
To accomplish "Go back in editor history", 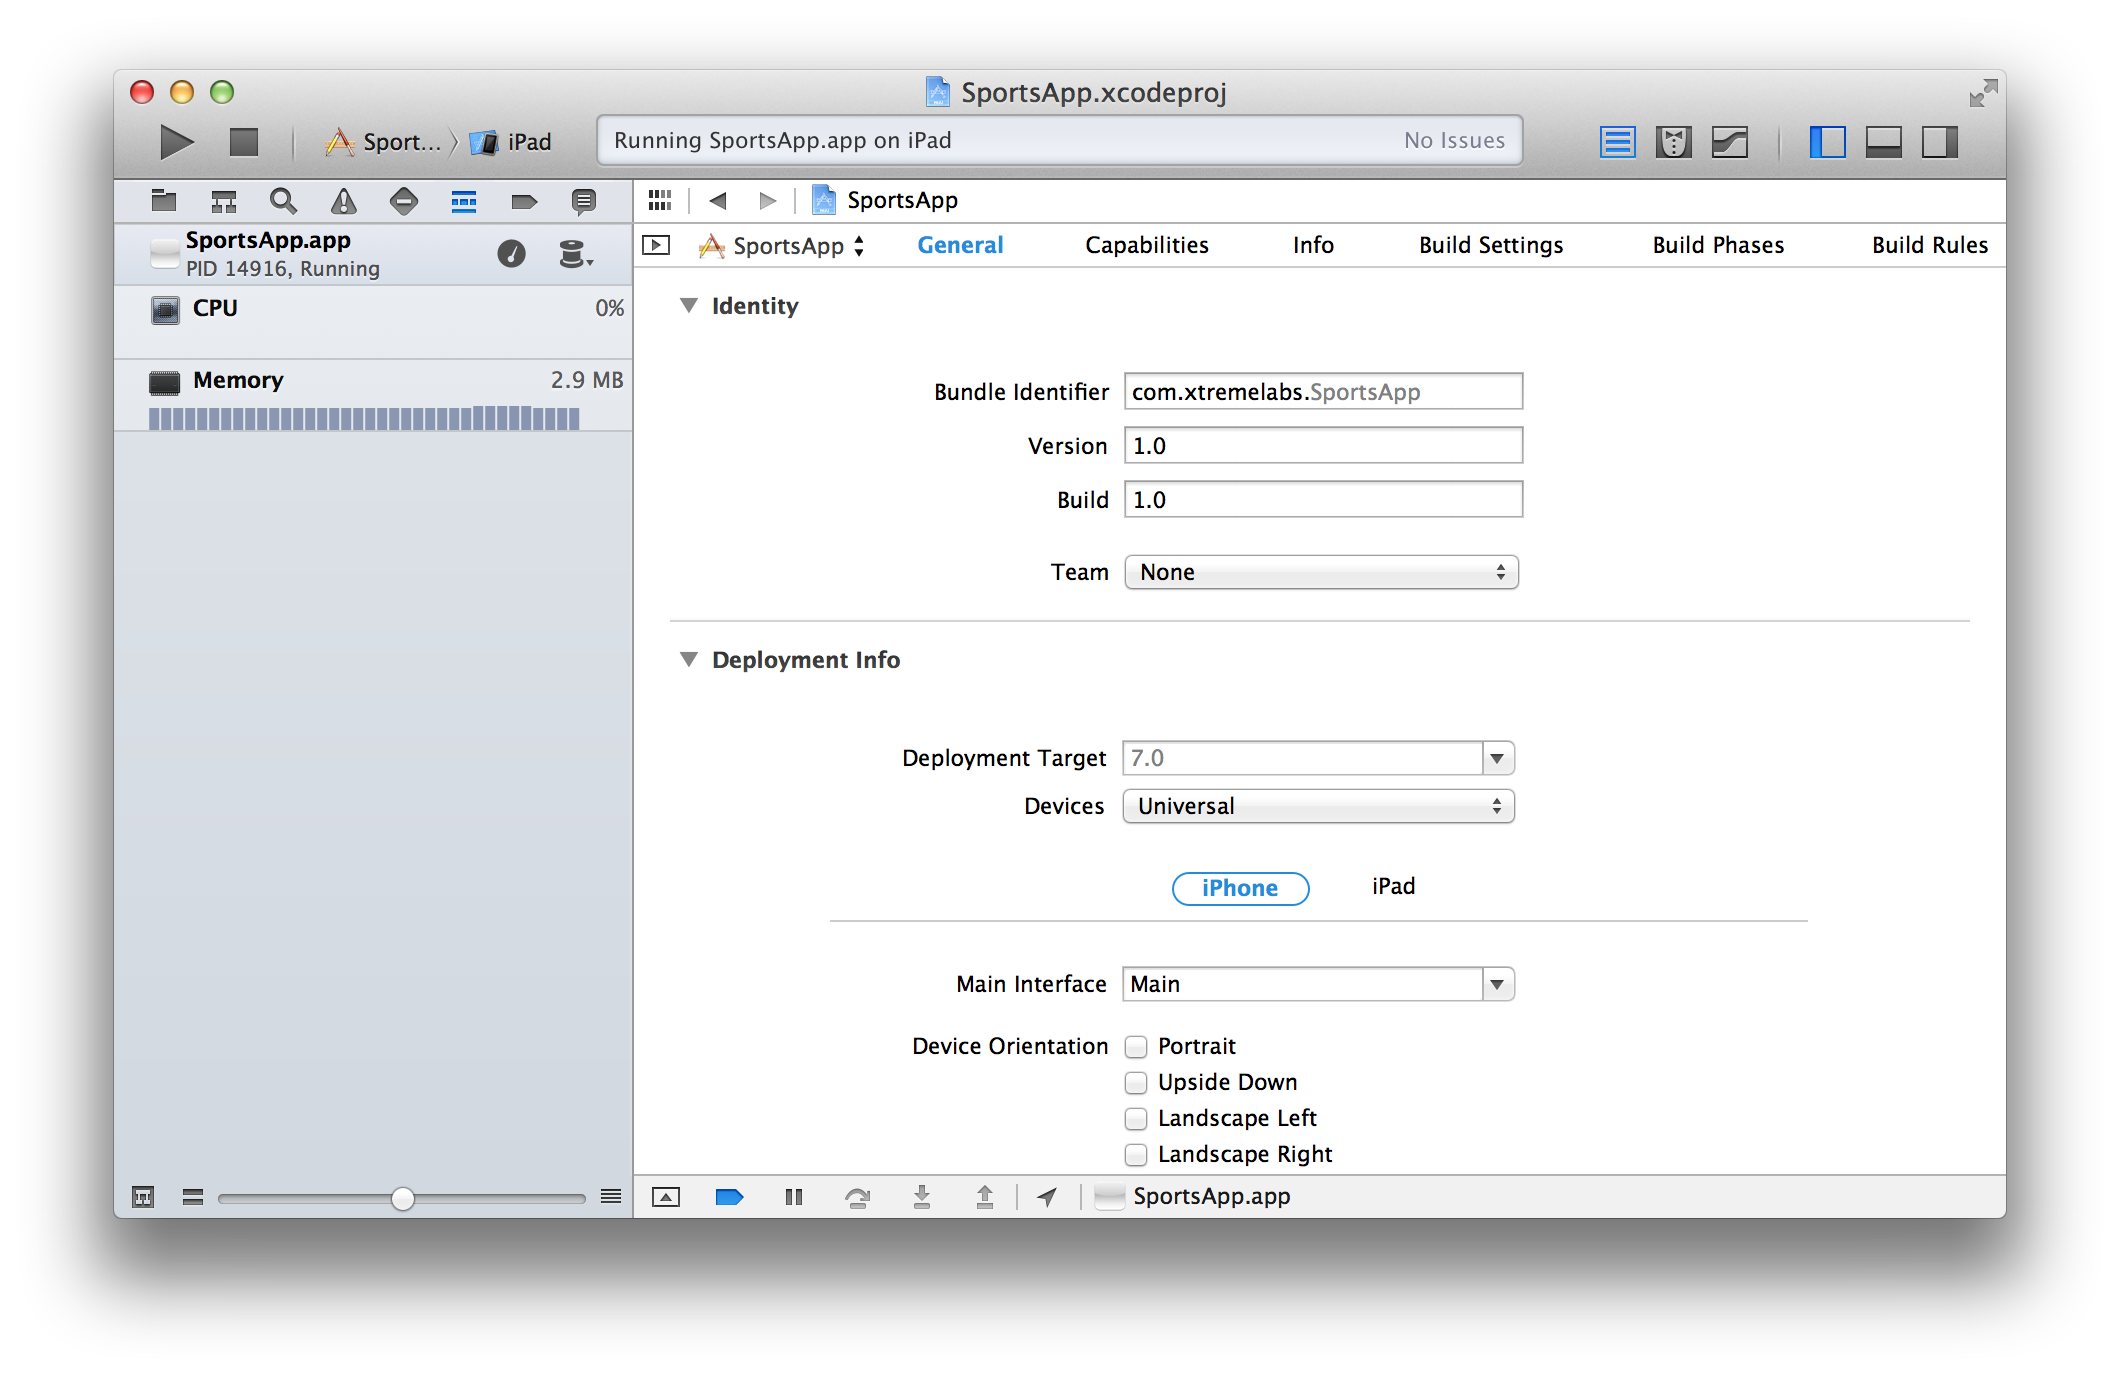I will (717, 200).
